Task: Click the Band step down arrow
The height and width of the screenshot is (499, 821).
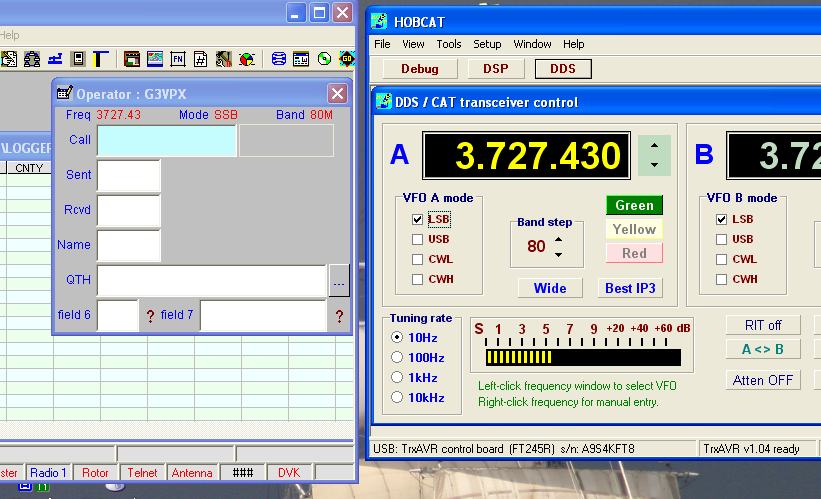Action: tap(558, 254)
